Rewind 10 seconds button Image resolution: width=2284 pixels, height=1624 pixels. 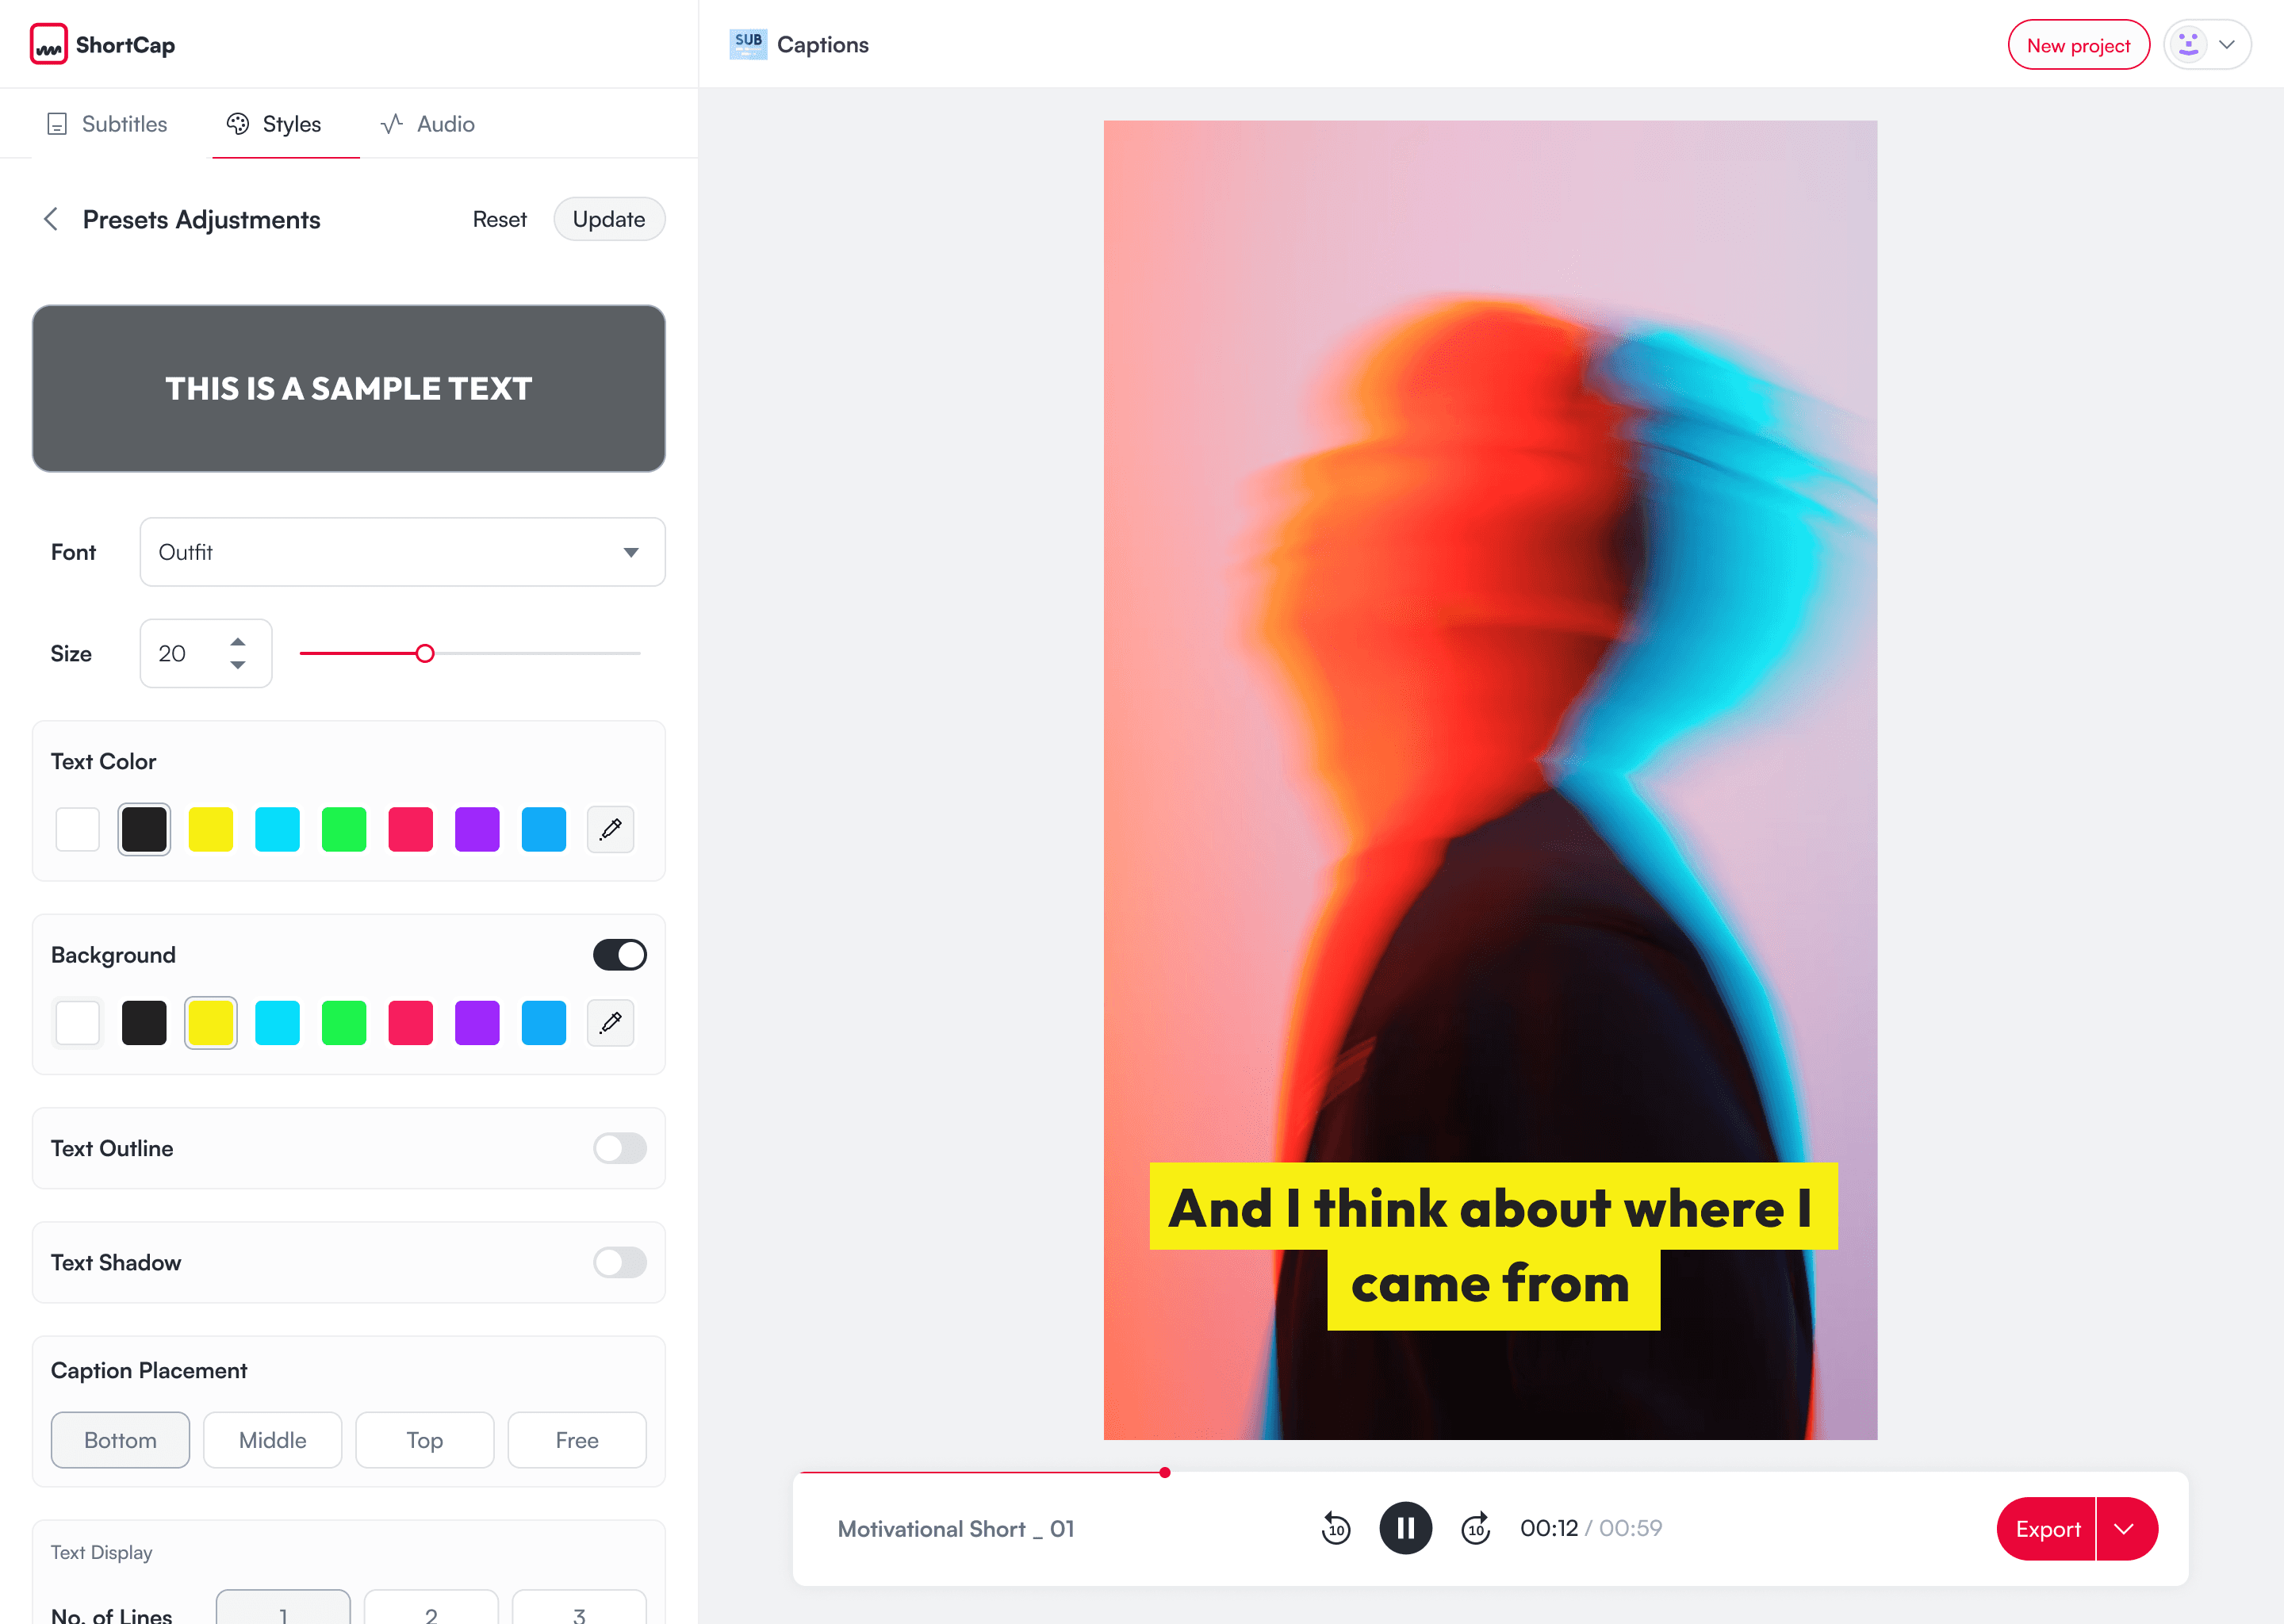pos(1336,1528)
